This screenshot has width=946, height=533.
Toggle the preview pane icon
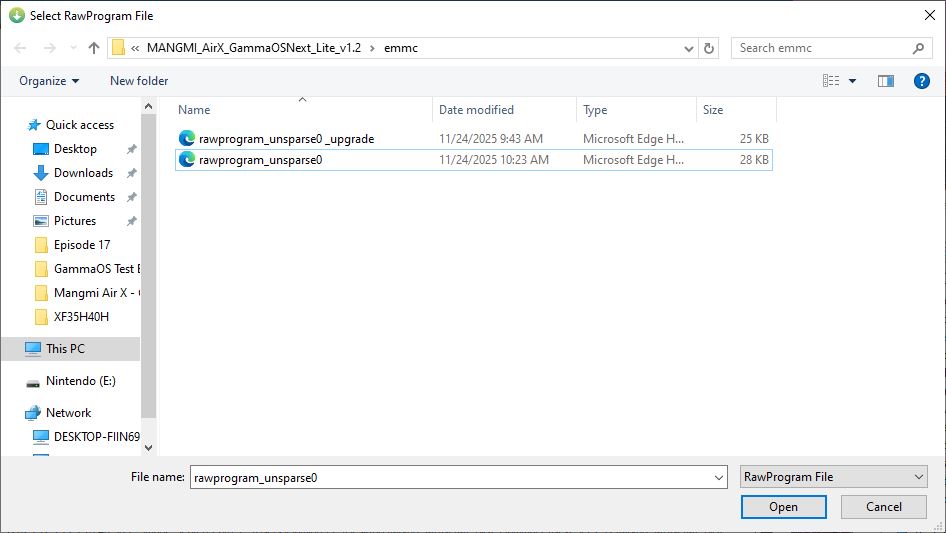point(885,81)
